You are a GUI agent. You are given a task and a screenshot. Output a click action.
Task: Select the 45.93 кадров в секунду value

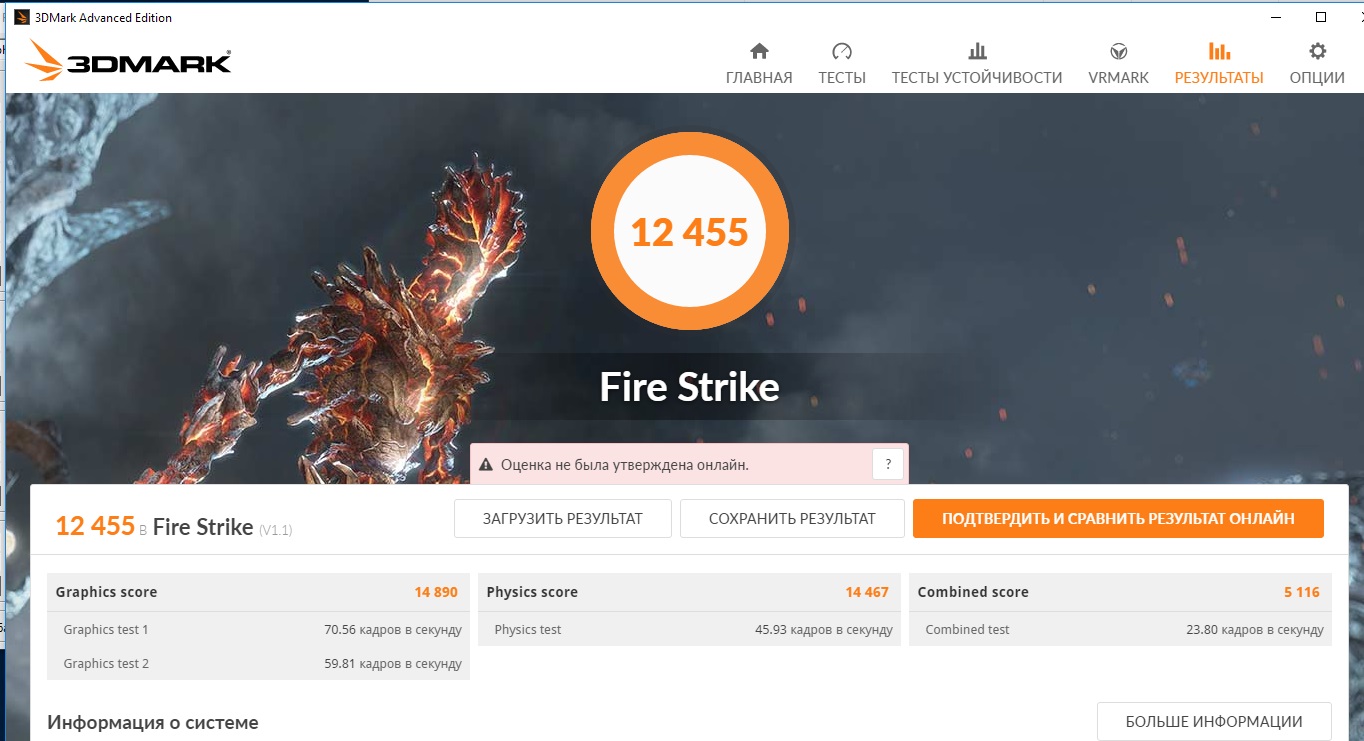pyautogui.click(x=824, y=630)
